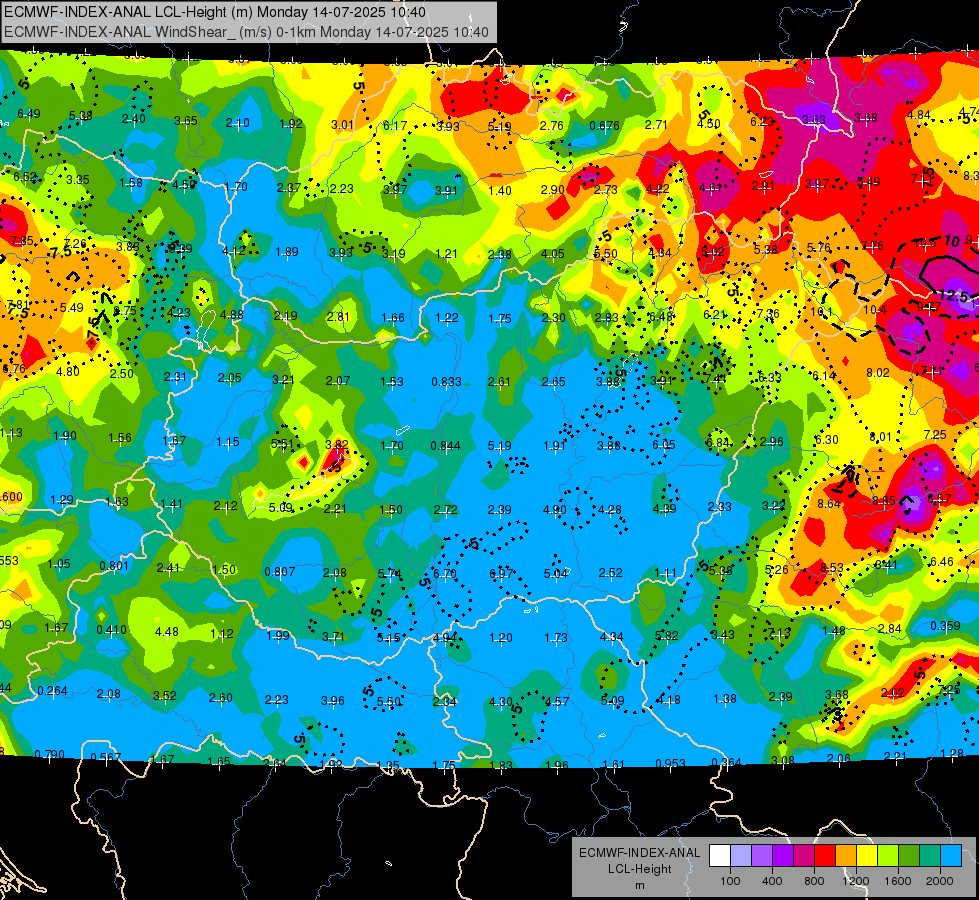The height and width of the screenshot is (900, 979).
Task: Select the pale lavender legend swatch
Action: (741, 855)
